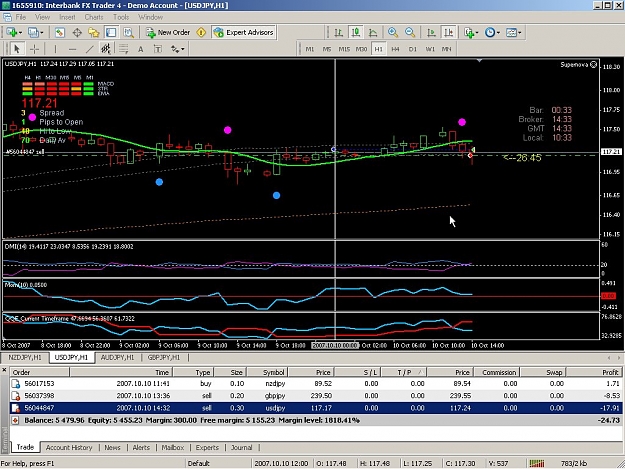Switch to Line Chart display
Image resolution: width=625 pixels, height=469 pixels.
373,33
